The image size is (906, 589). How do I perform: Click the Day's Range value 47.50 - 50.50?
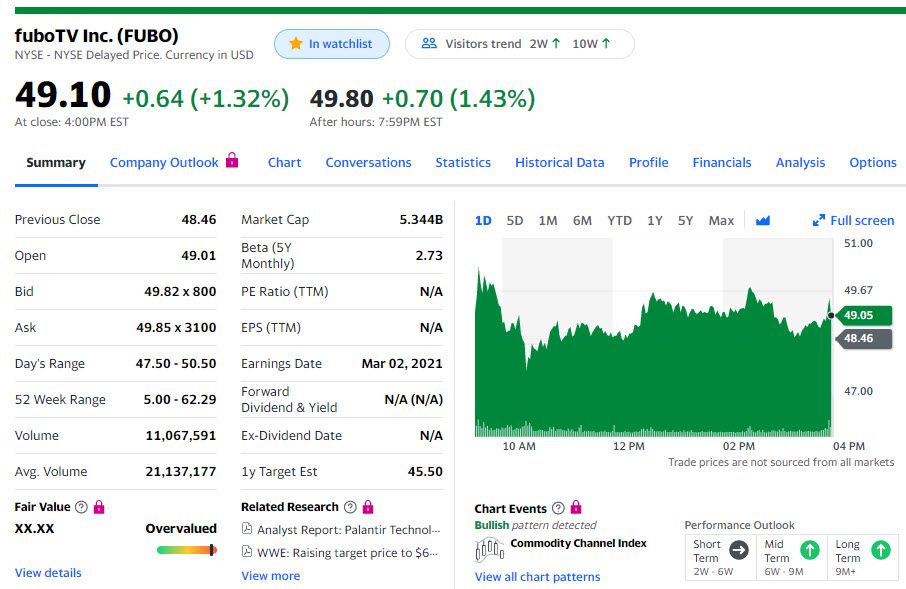pyautogui.click(x=176, y=364)
